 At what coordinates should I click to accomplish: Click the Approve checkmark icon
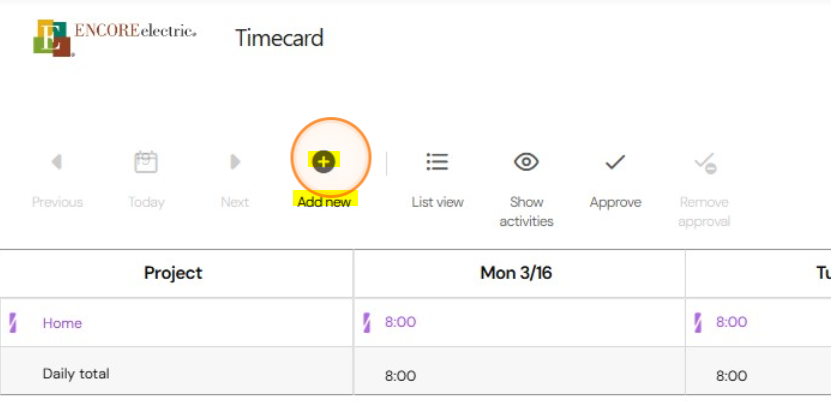615,162
